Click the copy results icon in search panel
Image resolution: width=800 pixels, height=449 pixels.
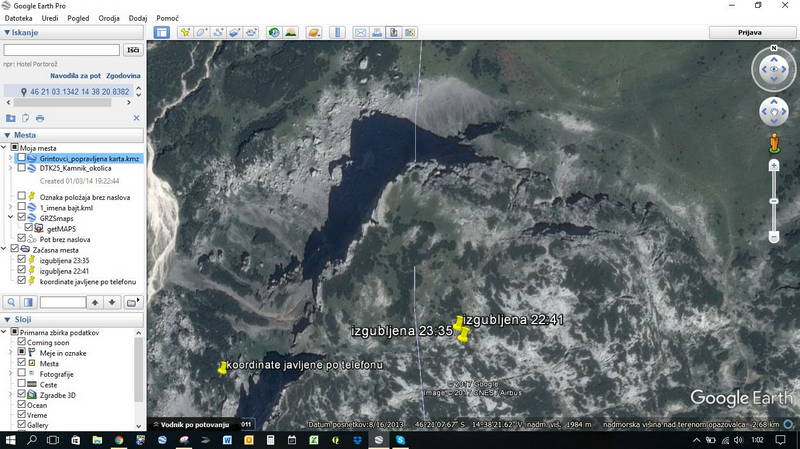26,118
